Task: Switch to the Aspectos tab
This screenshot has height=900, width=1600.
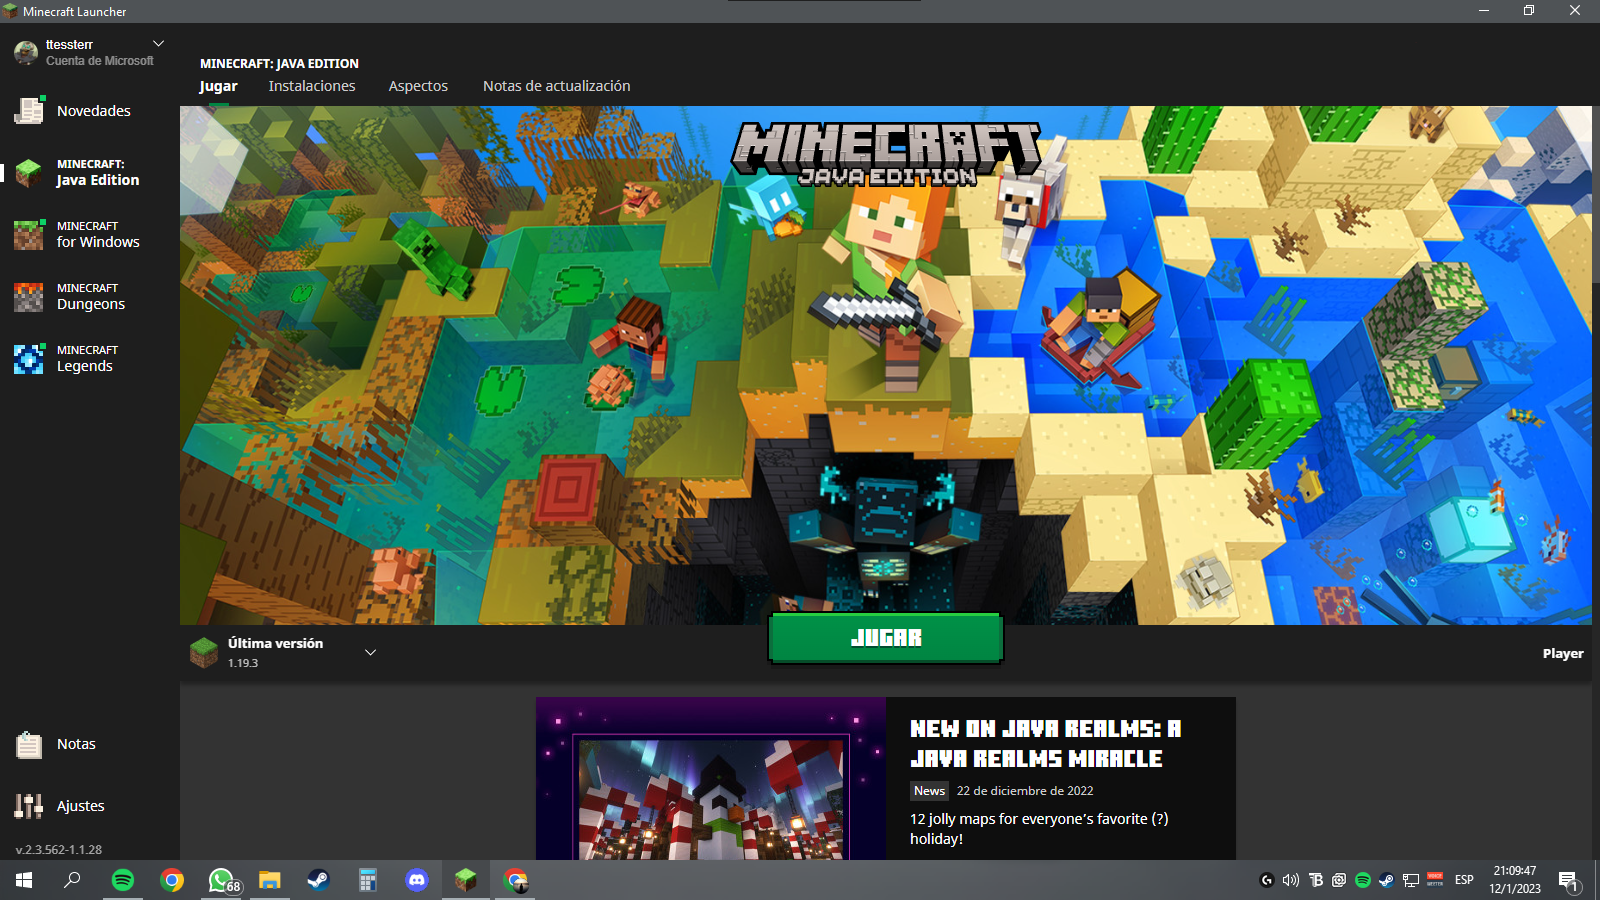Action: [x=418, y=86]
